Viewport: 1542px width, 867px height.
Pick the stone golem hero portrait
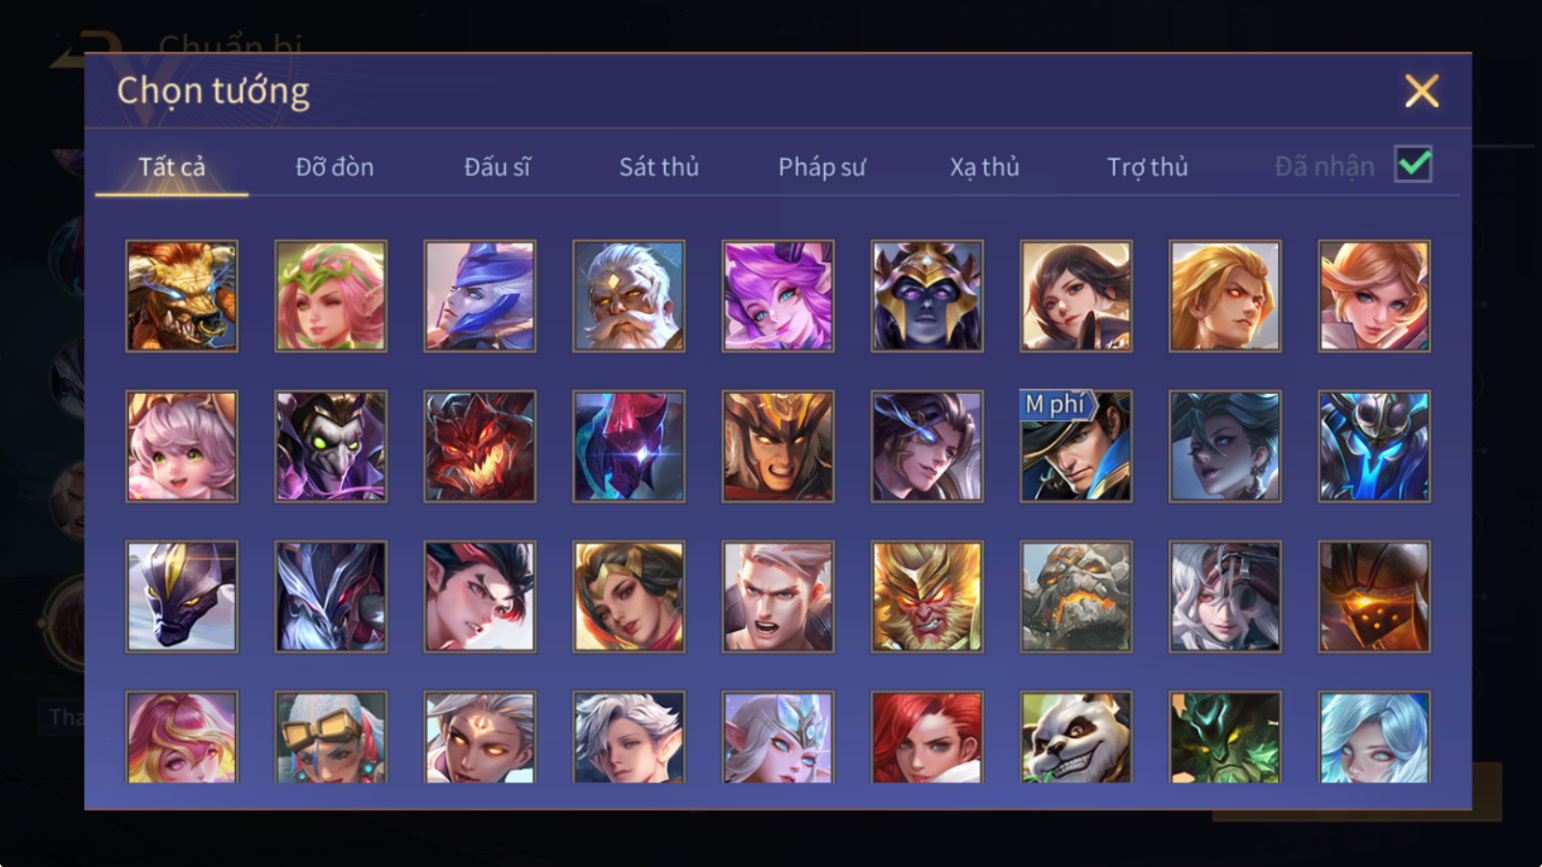(1076, 596)
